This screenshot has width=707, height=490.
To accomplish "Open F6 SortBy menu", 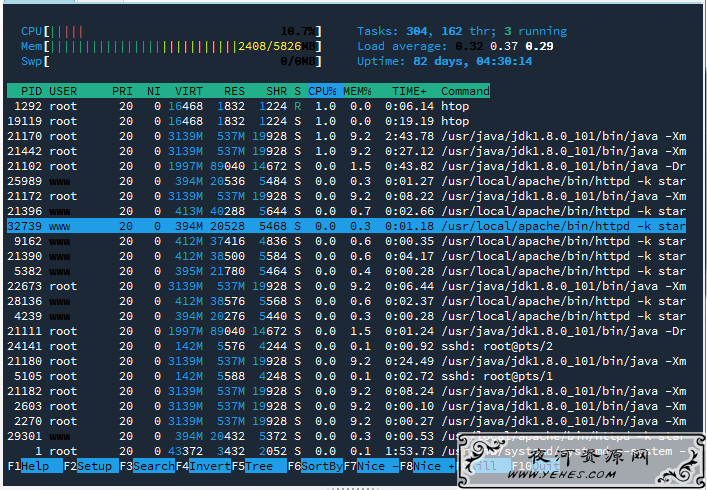I will (315, 466).
